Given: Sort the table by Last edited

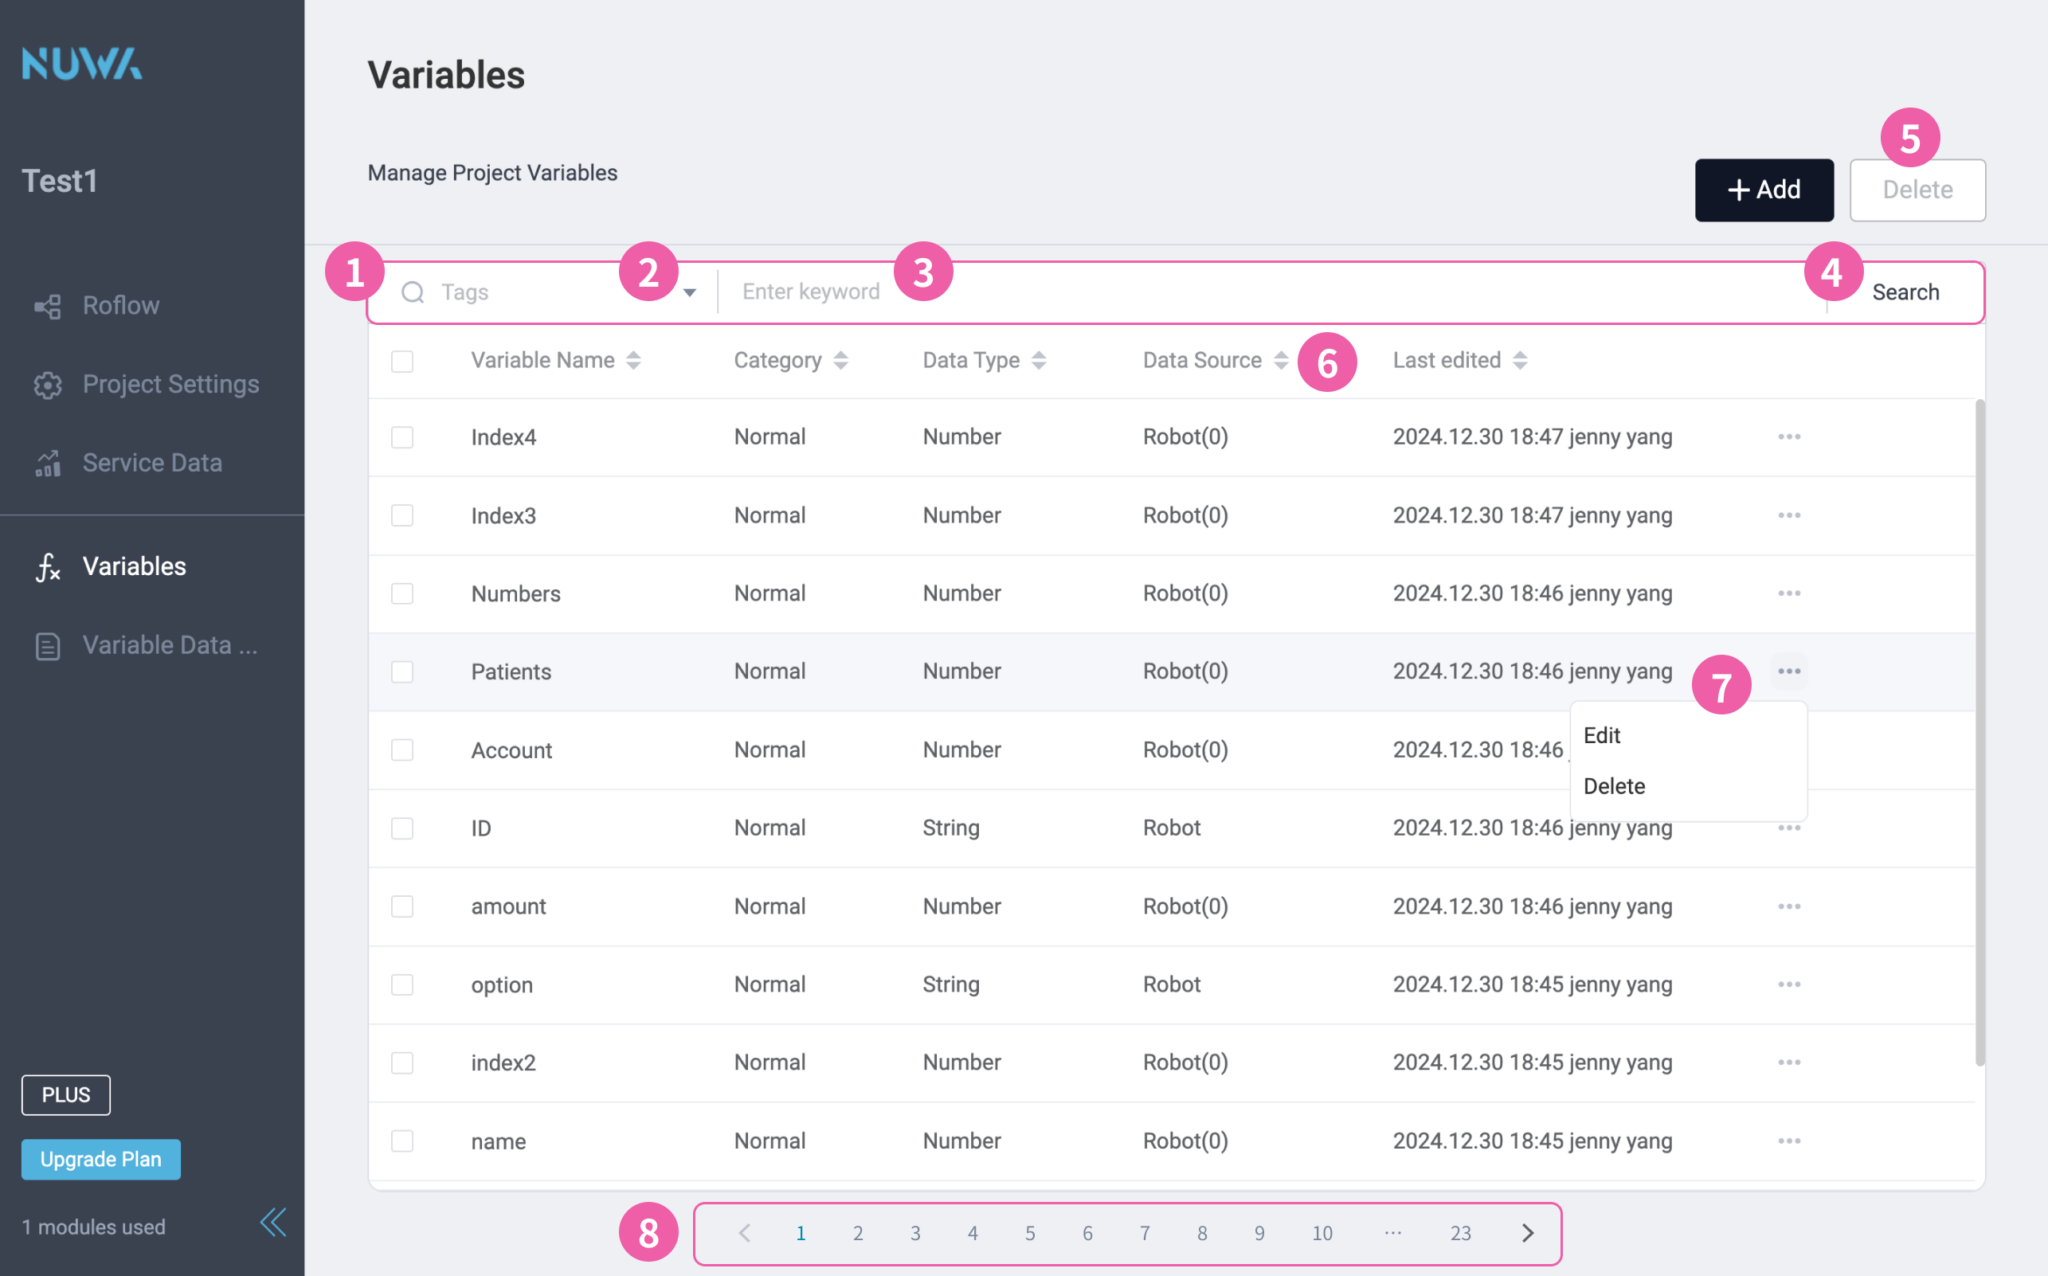Looking at the screenshot, I should pos(1521,360).
